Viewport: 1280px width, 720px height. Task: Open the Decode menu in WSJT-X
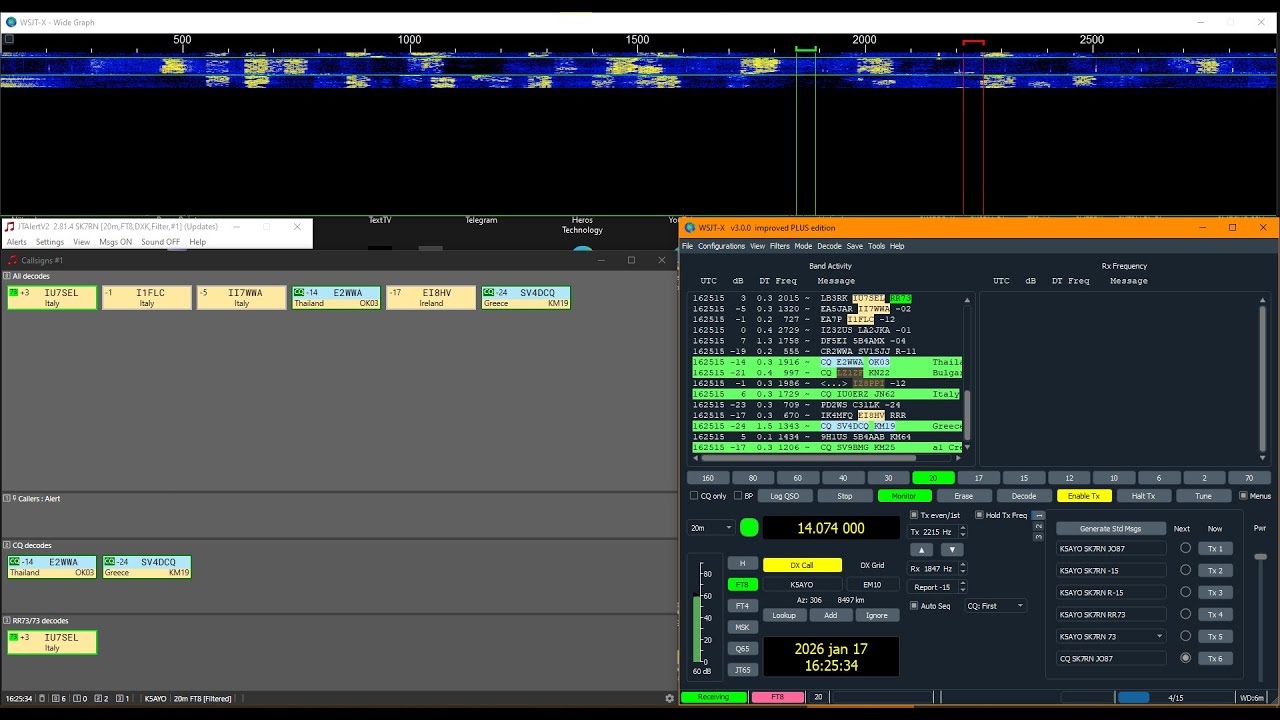[x=829, y=246]
